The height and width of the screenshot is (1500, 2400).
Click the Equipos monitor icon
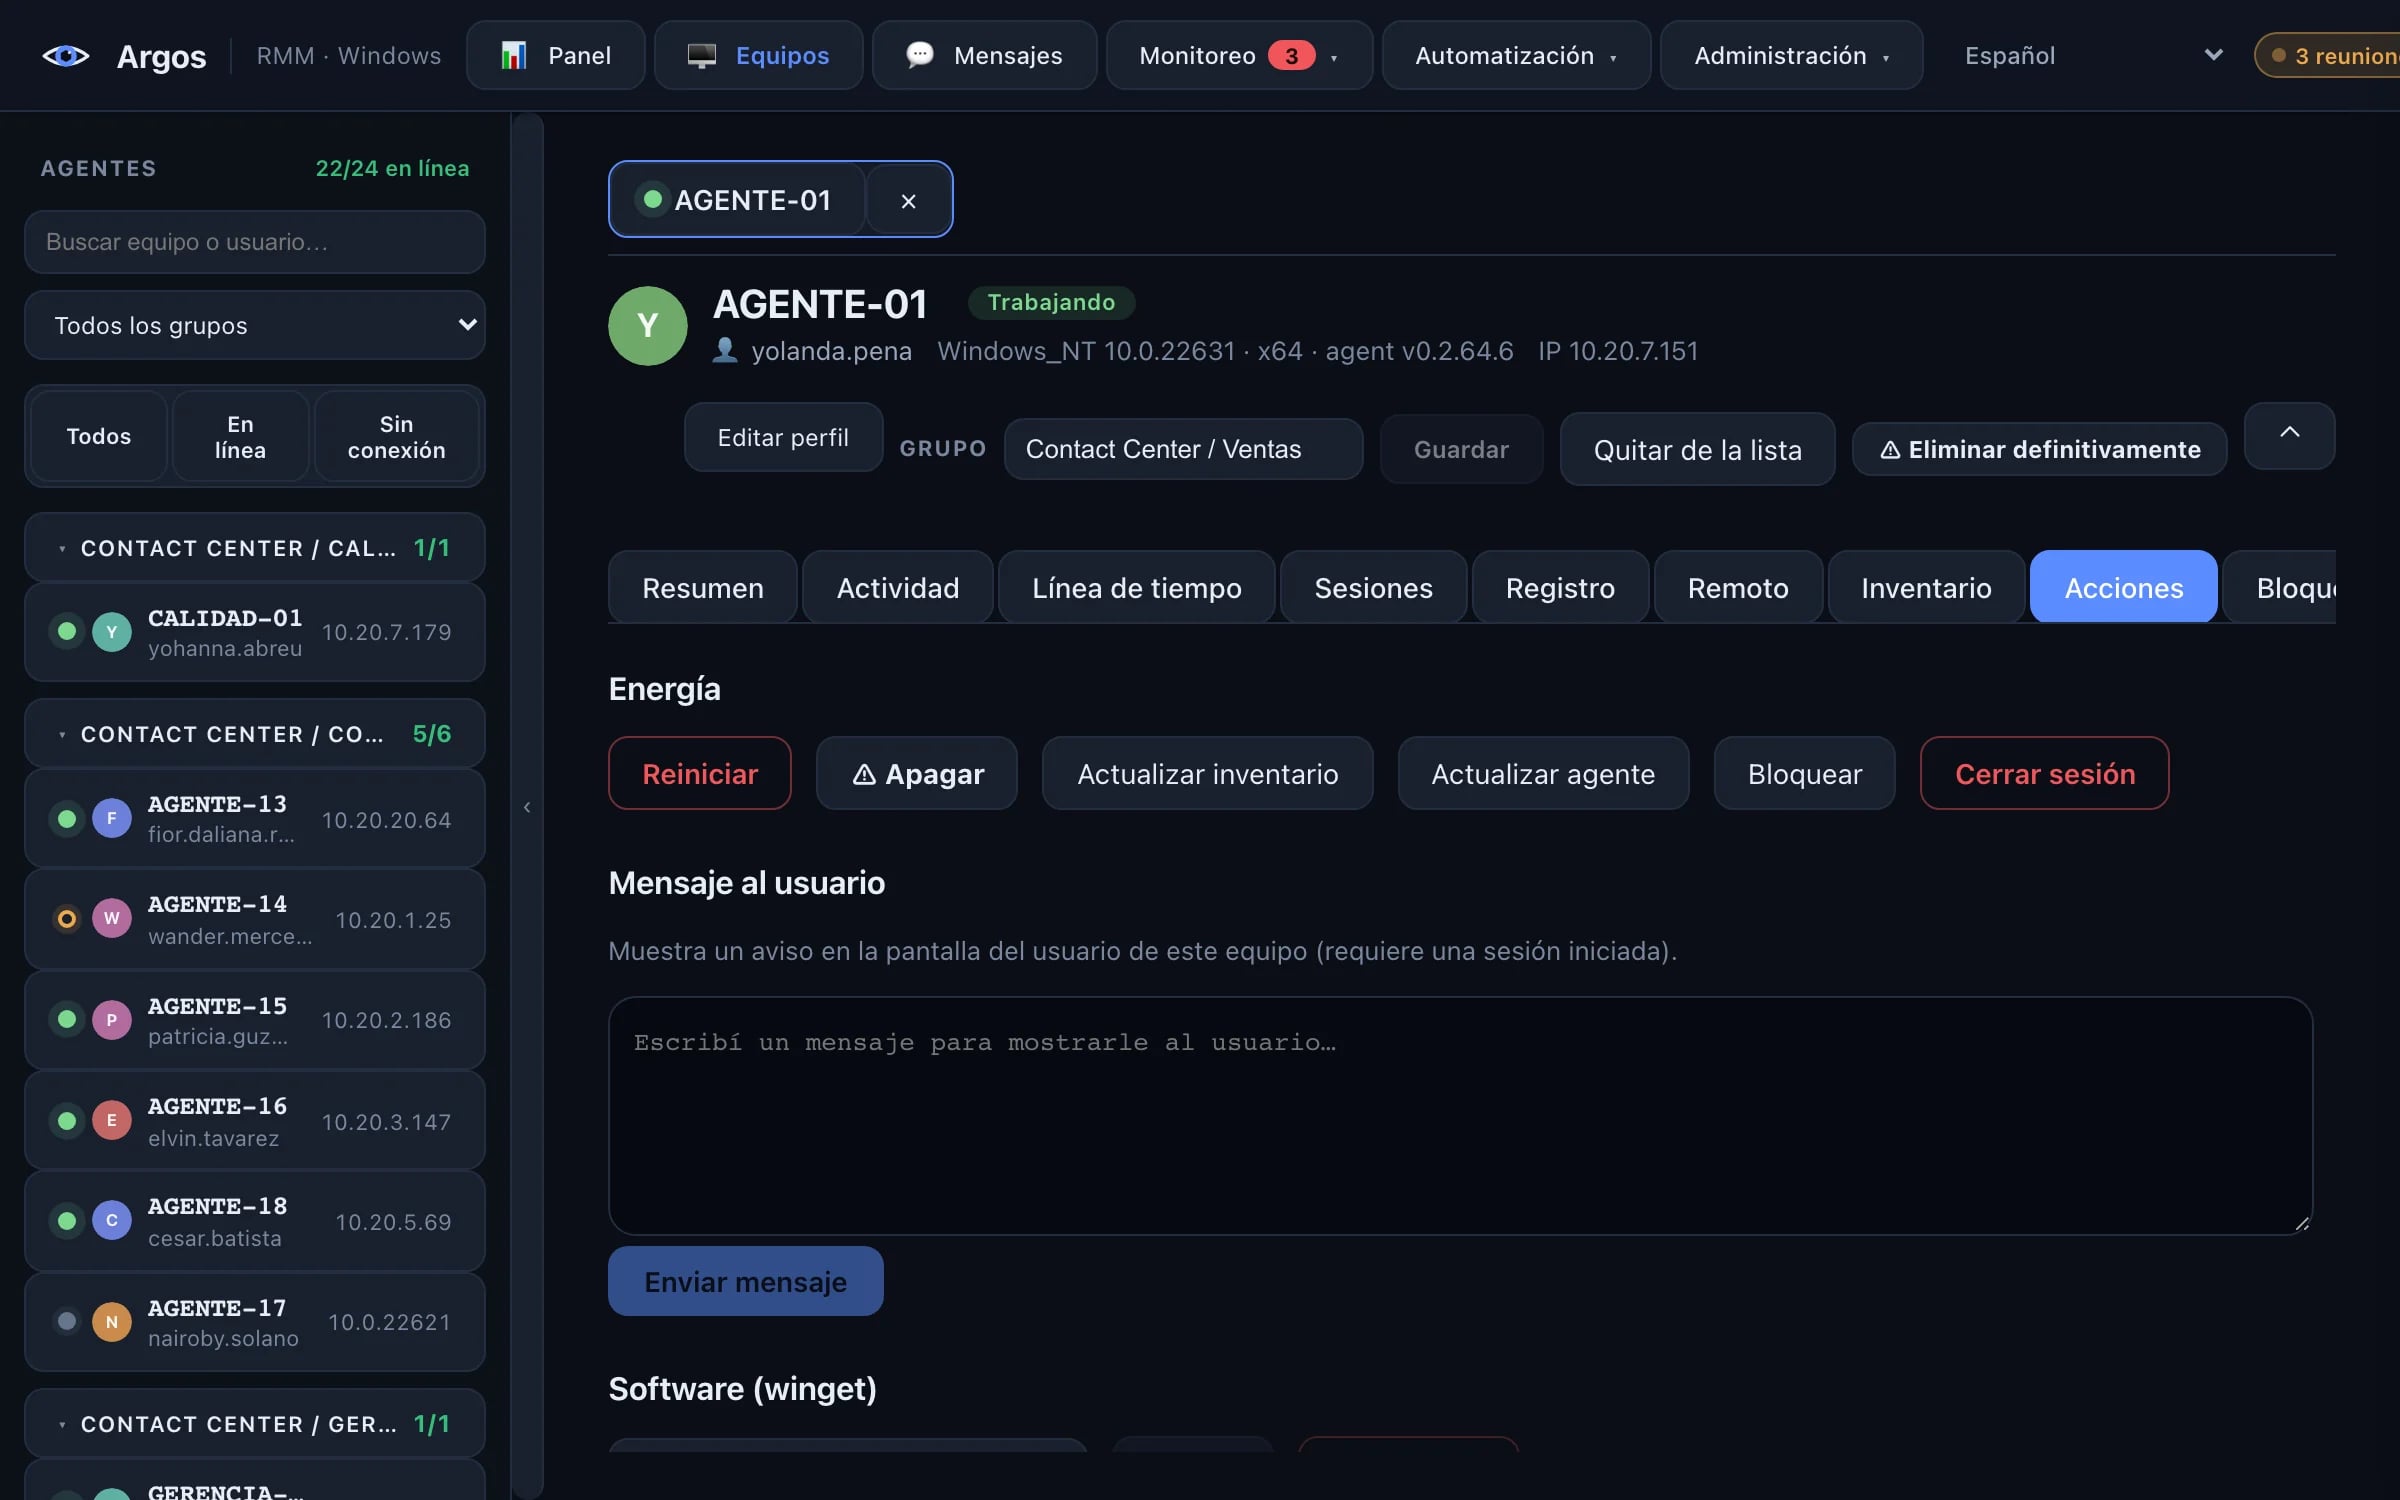pos(701,55)
